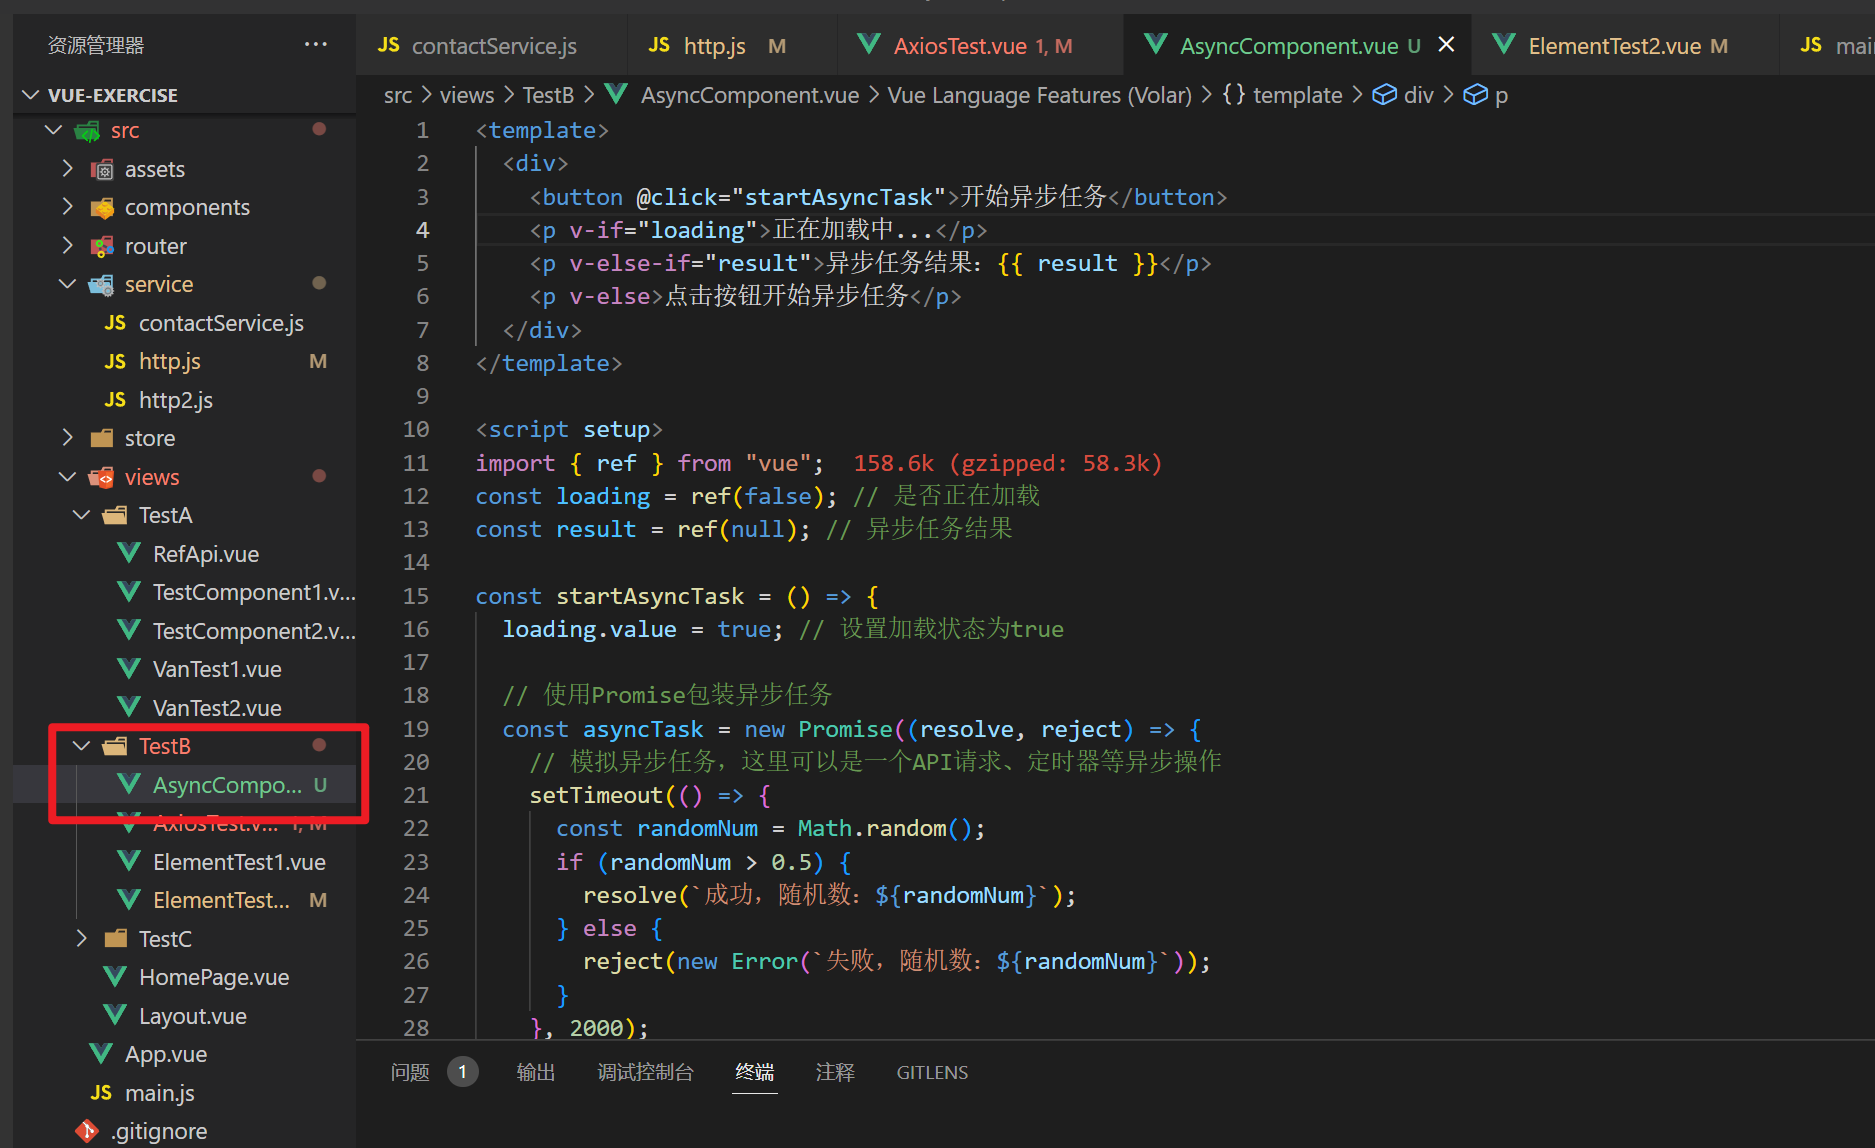Open Layout.vue in the file tree
1875x1148 pixels.
tap(193, 1016)
